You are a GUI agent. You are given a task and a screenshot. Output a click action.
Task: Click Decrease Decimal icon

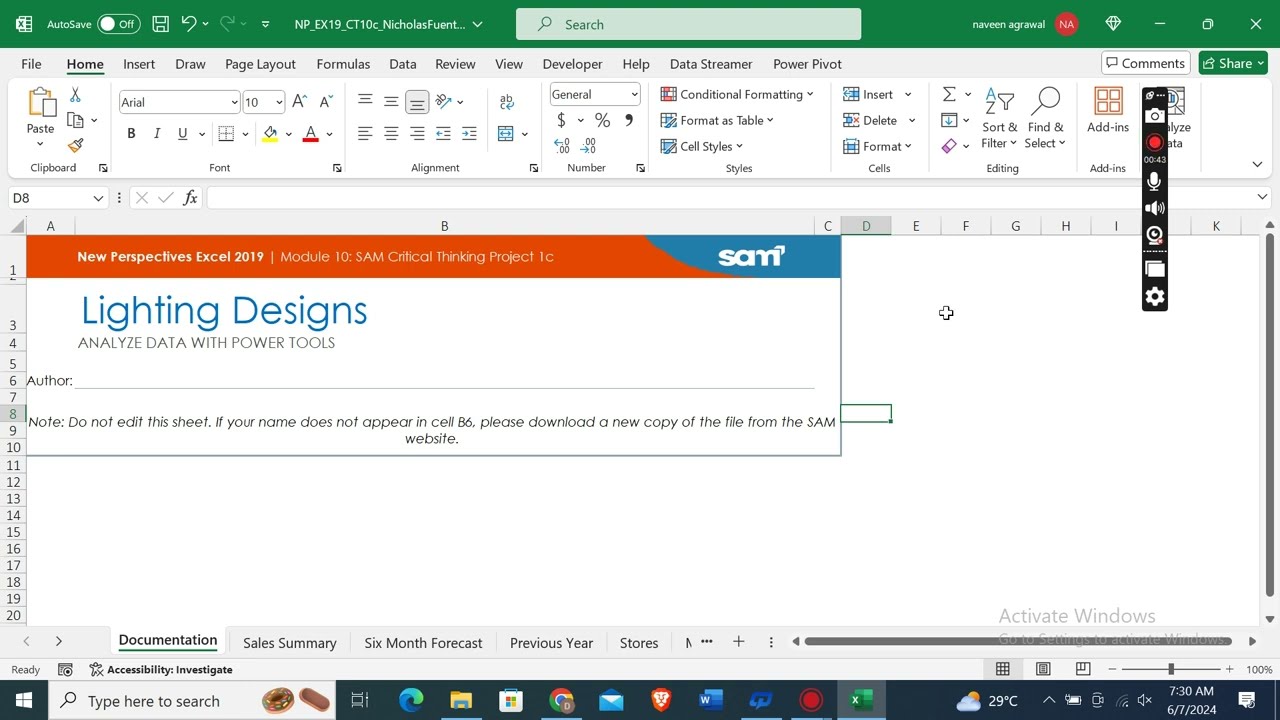coord(588,146)
